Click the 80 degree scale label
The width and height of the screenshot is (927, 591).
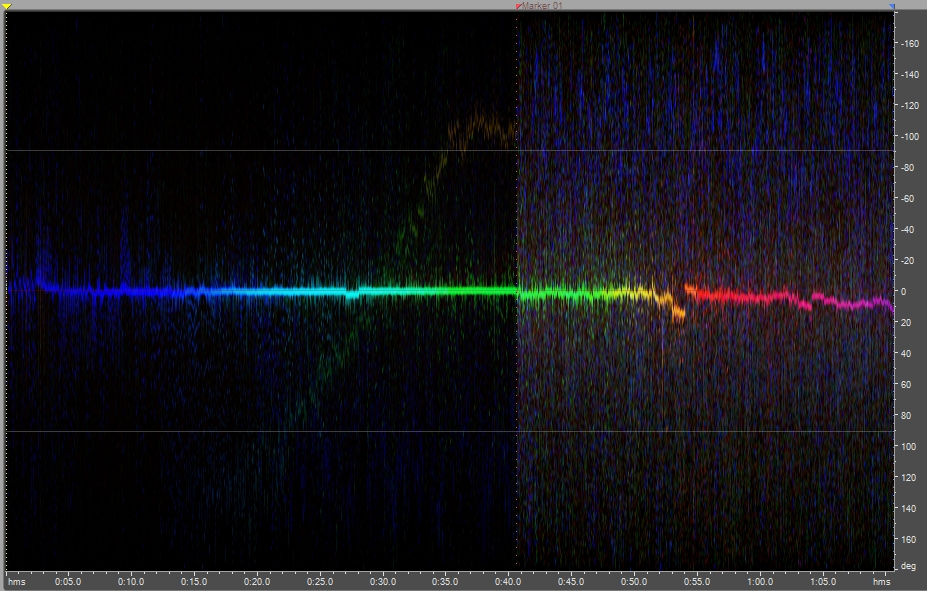[x=906, y=415]
